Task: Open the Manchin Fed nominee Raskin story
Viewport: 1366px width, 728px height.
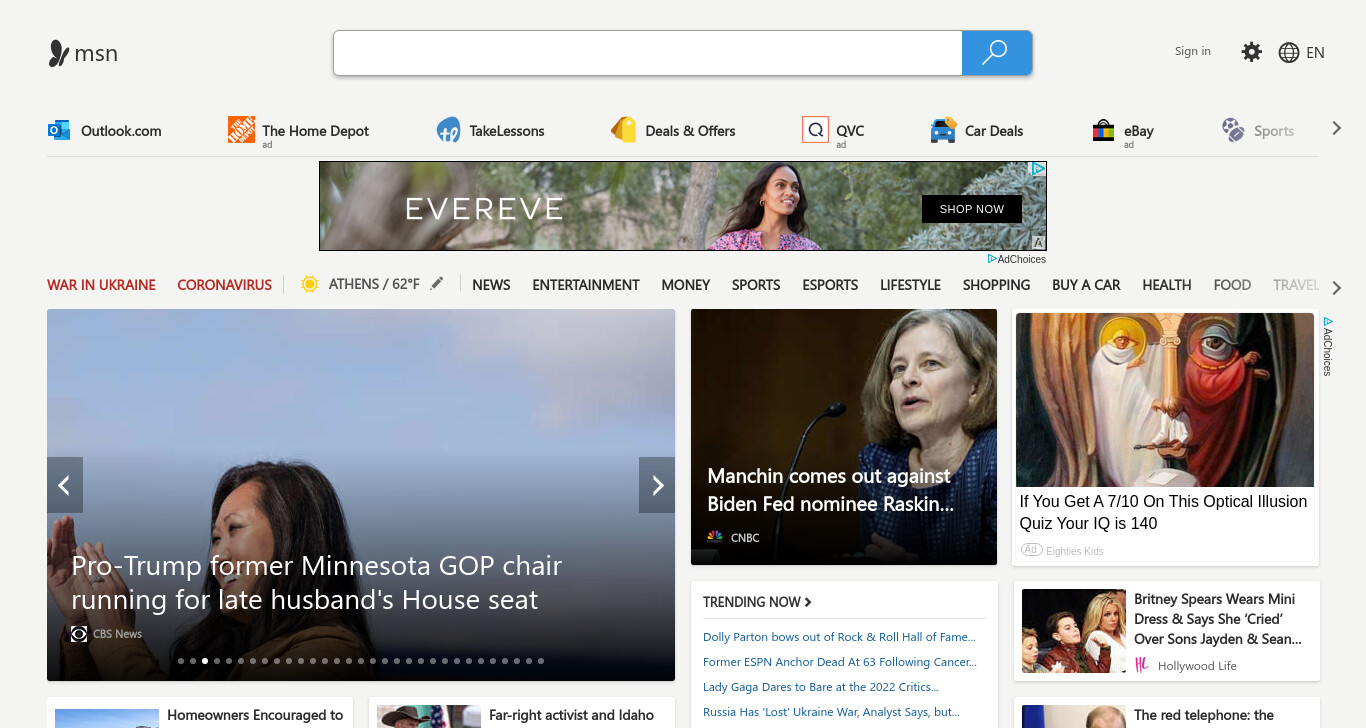Action: pos(830,490)
